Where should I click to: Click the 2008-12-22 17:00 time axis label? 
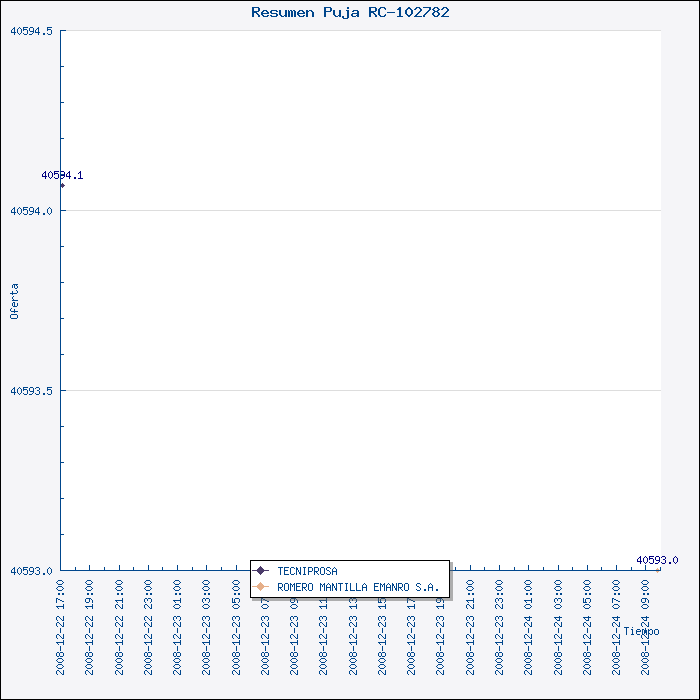click(61, 626)
